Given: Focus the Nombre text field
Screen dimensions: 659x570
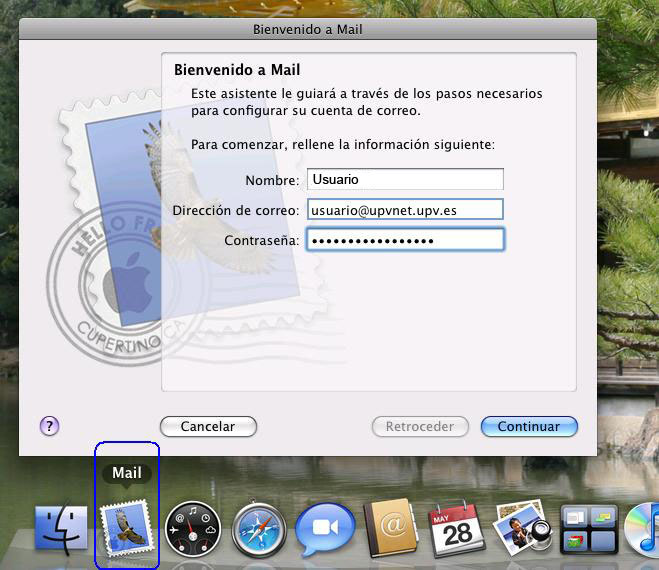Looking at the screenshot, I should click(404, 179).
